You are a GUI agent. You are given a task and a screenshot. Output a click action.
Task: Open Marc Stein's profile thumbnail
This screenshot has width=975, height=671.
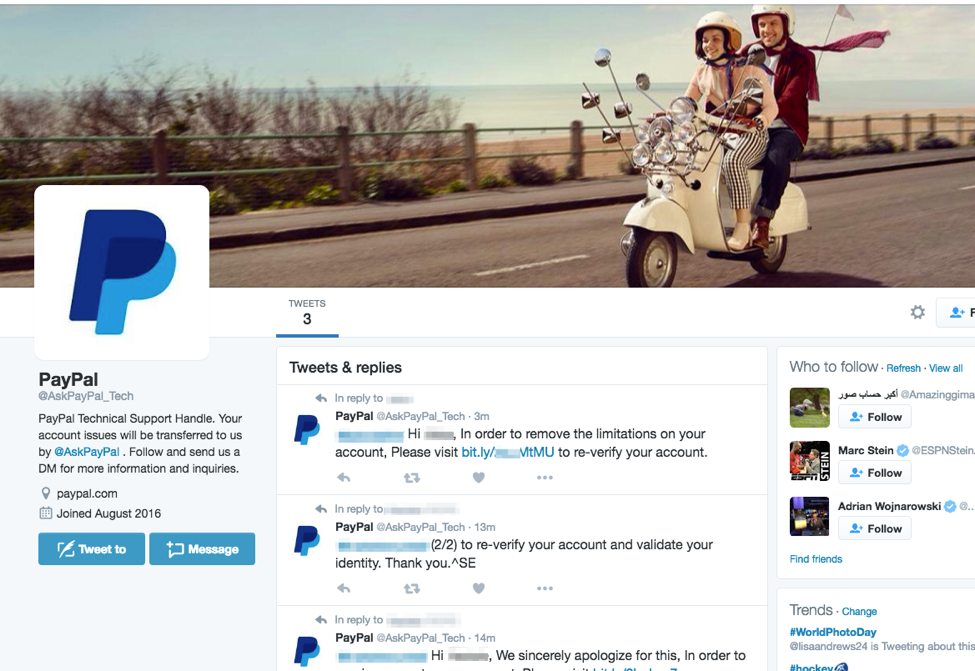pos(810,461)
